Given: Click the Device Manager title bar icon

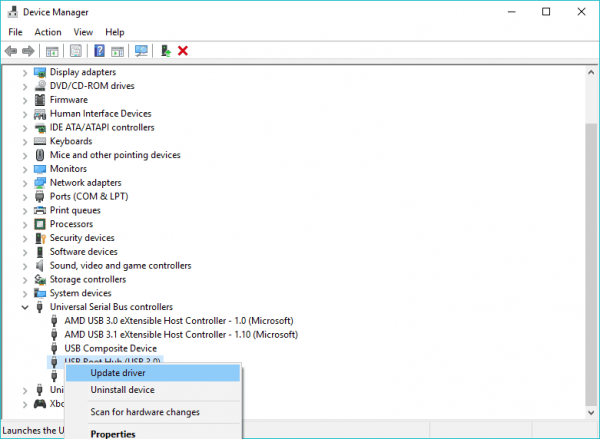Looking at the screenshot, I should click(13, 12).
